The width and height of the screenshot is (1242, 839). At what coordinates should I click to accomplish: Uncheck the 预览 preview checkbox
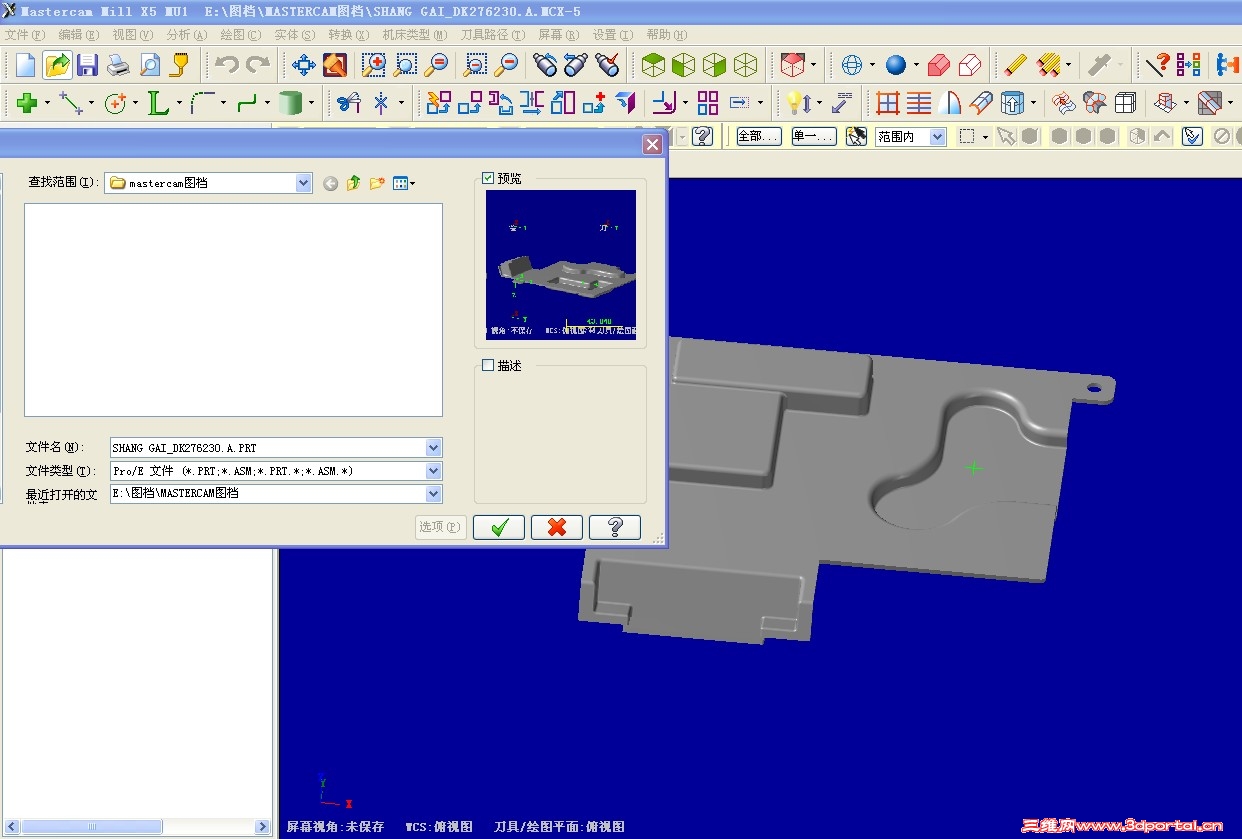(x=488, y=178)
